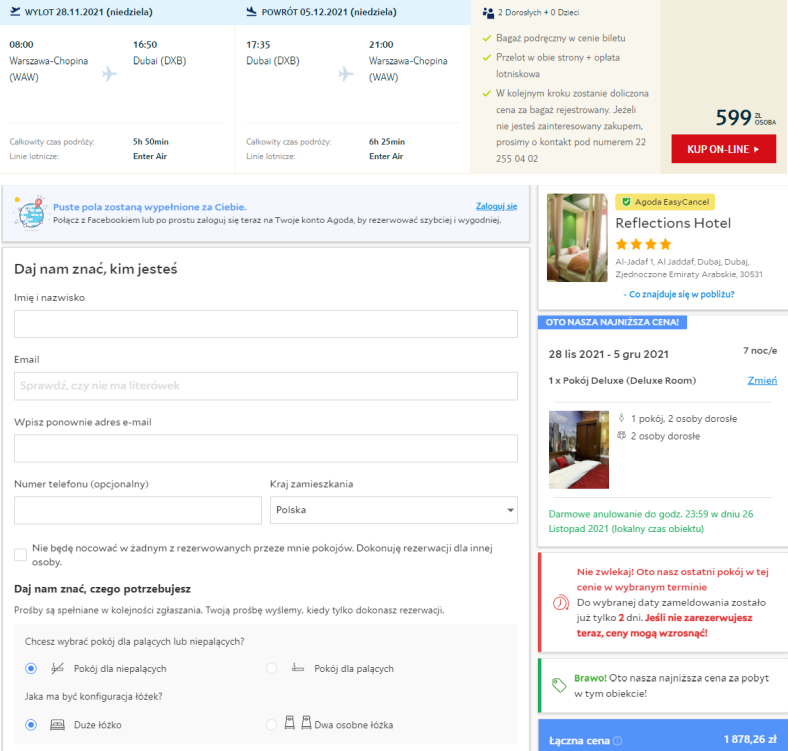788x751 pixels.
Task: Click the guests icon beside '2 osoby dorosłe'
Action: [622, 435]
